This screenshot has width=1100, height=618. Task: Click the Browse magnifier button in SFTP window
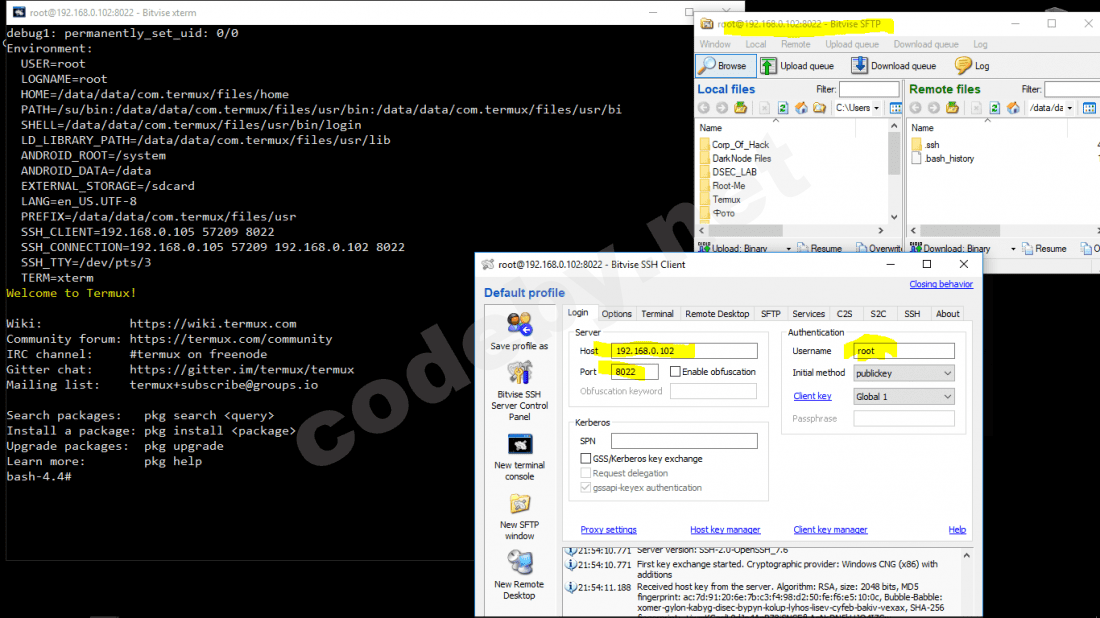coord(725,66)
